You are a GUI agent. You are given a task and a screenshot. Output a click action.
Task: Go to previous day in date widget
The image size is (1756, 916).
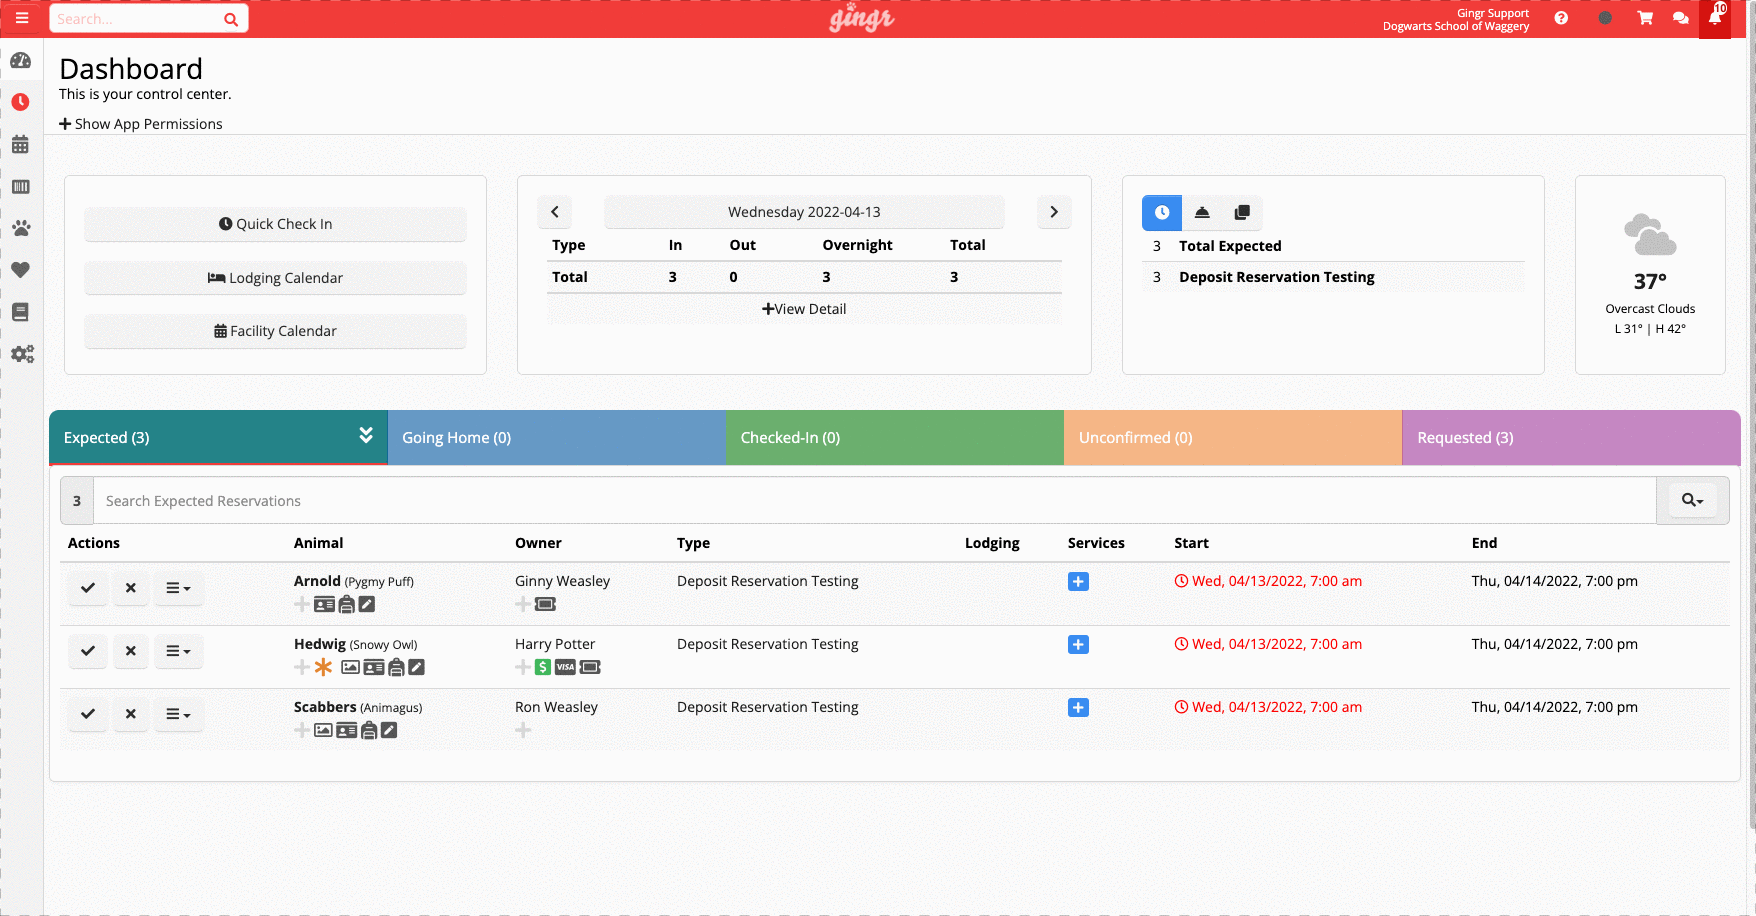(x=555, y=212)
